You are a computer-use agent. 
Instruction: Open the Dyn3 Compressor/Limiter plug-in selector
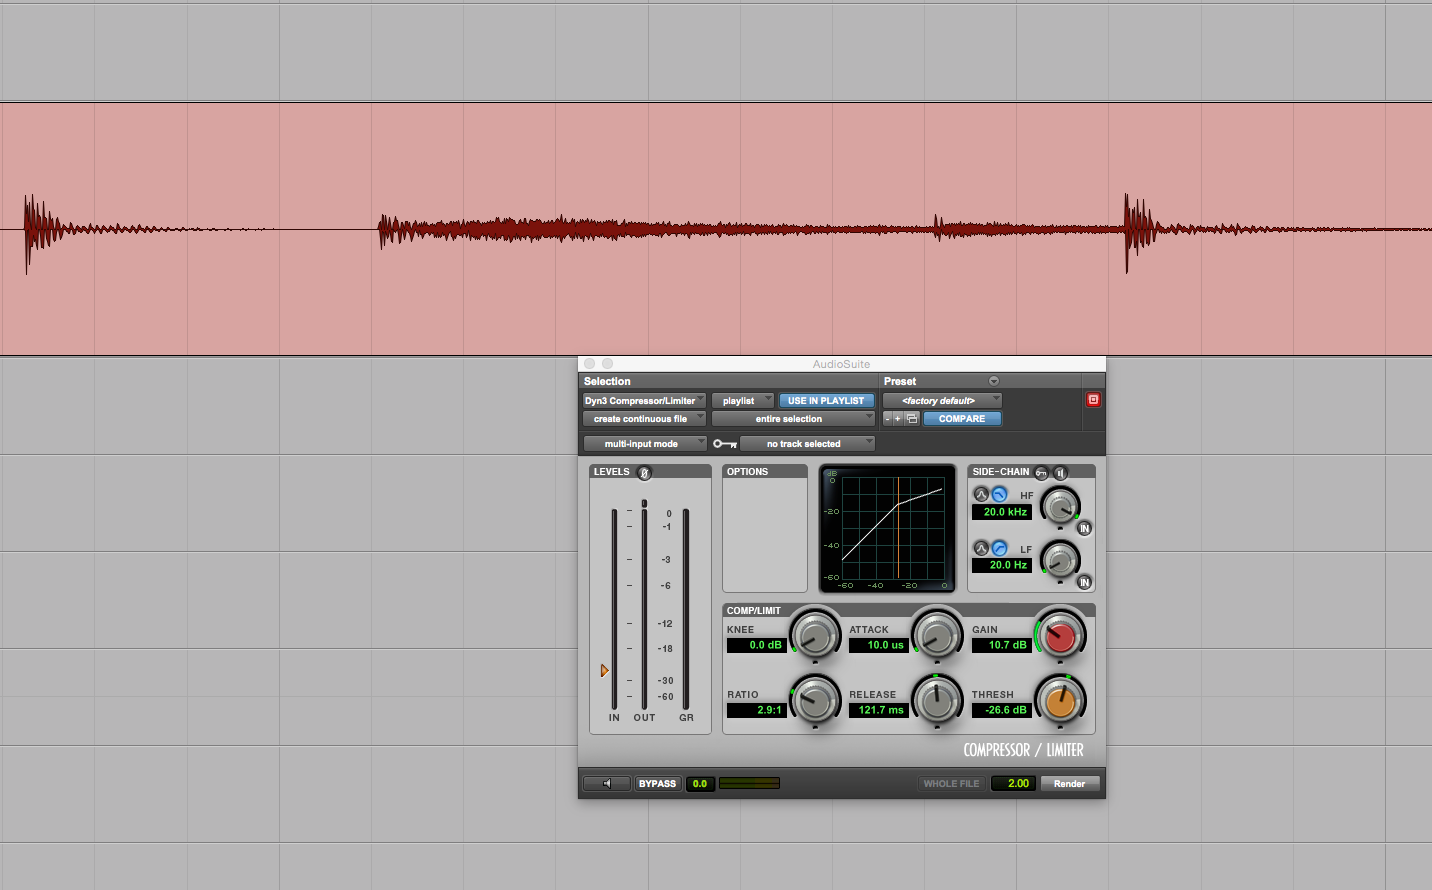point(644,401)
